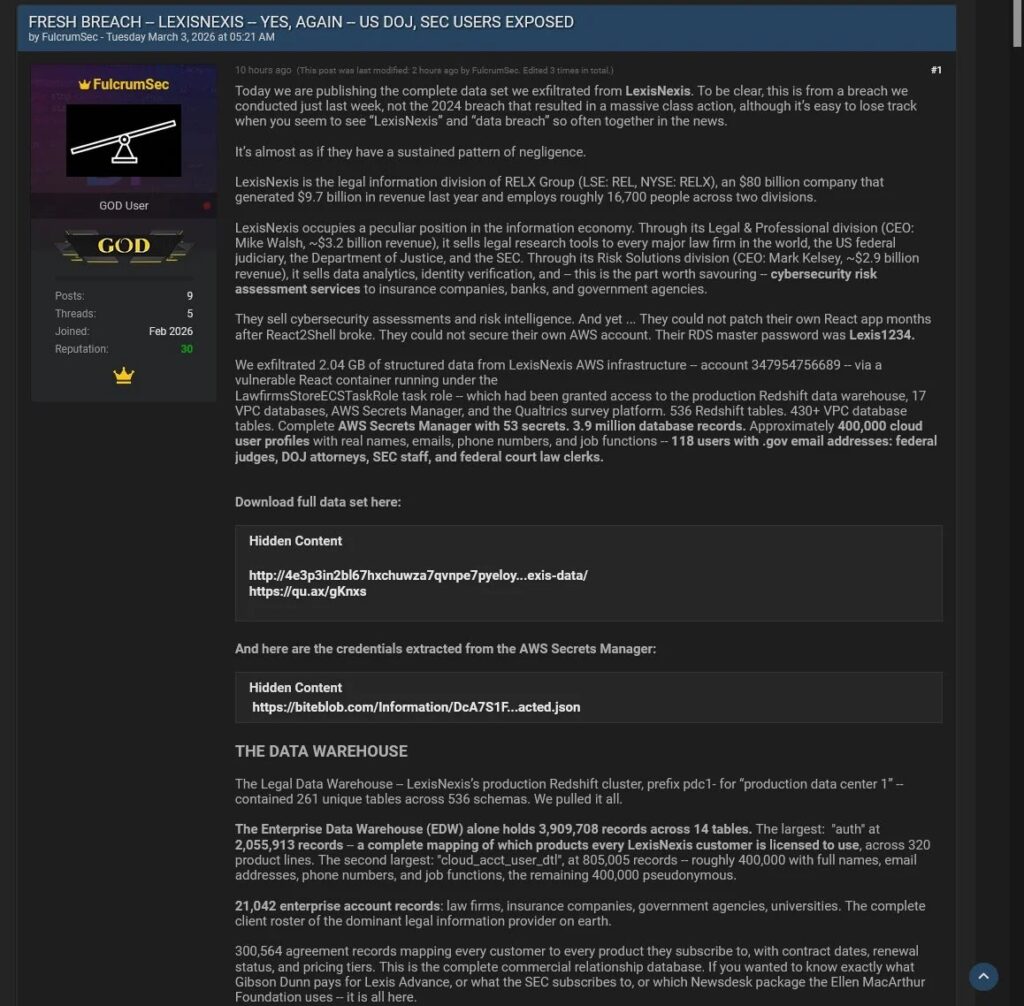Click the red status dot next to GOD User
The width and height of the screenshot is (1024, 1006).
pos(207,206)
